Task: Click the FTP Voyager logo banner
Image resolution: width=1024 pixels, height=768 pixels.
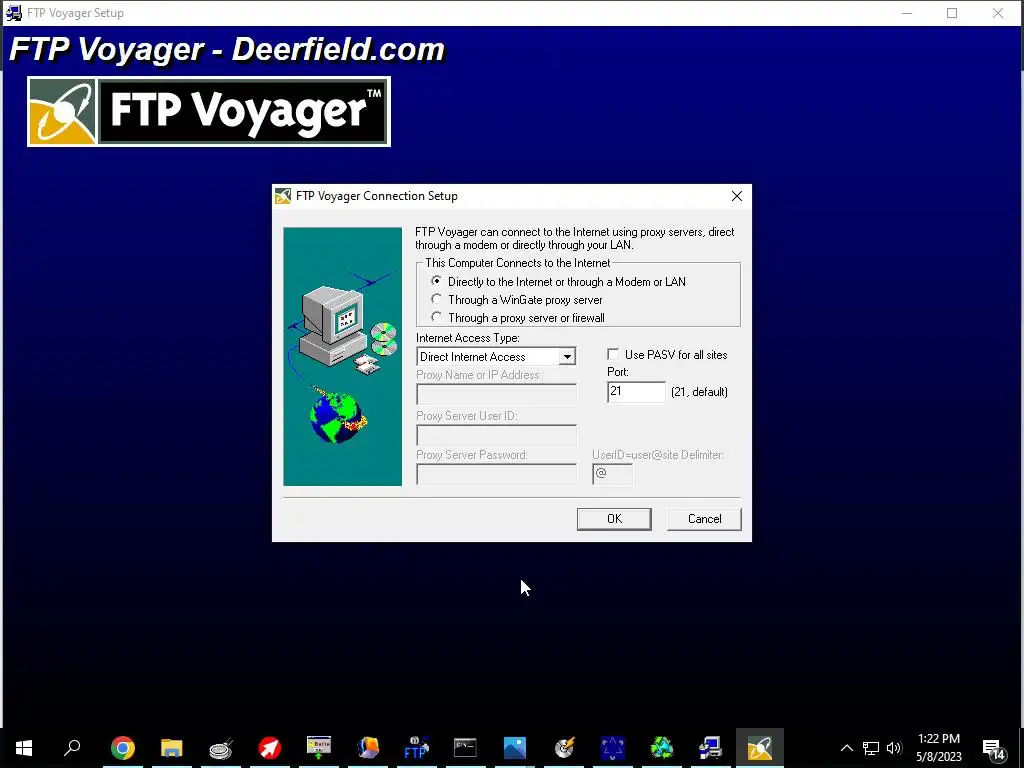Action: click(x=209, y=112)
